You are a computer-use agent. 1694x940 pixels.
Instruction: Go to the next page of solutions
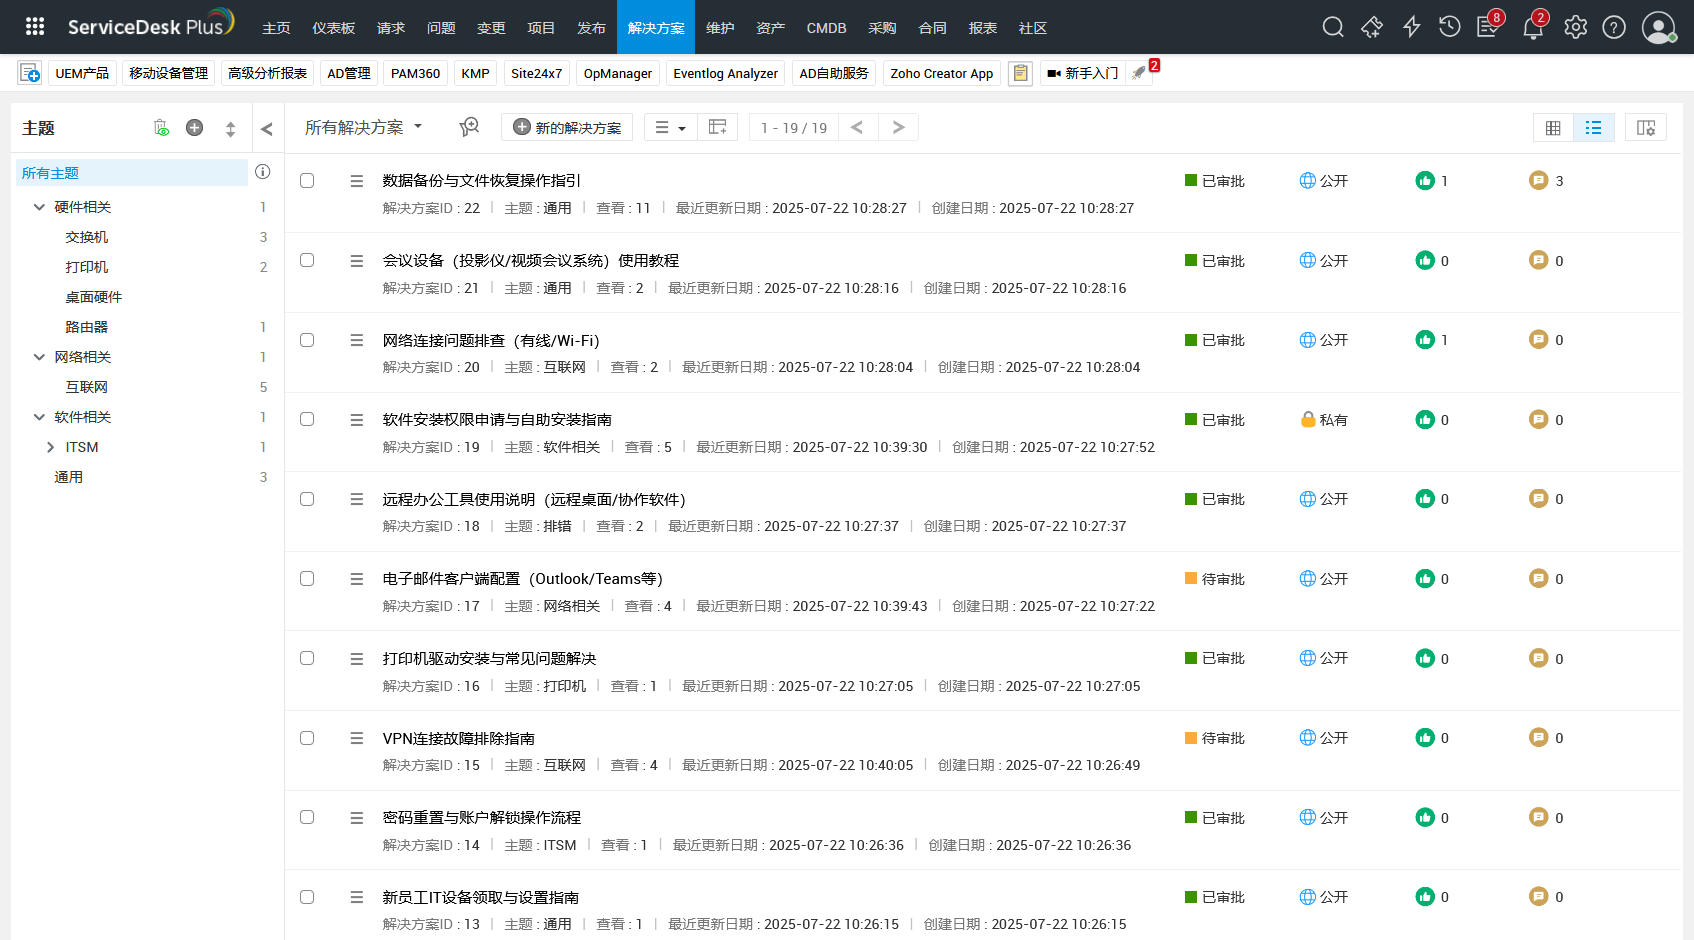point(898,127)
